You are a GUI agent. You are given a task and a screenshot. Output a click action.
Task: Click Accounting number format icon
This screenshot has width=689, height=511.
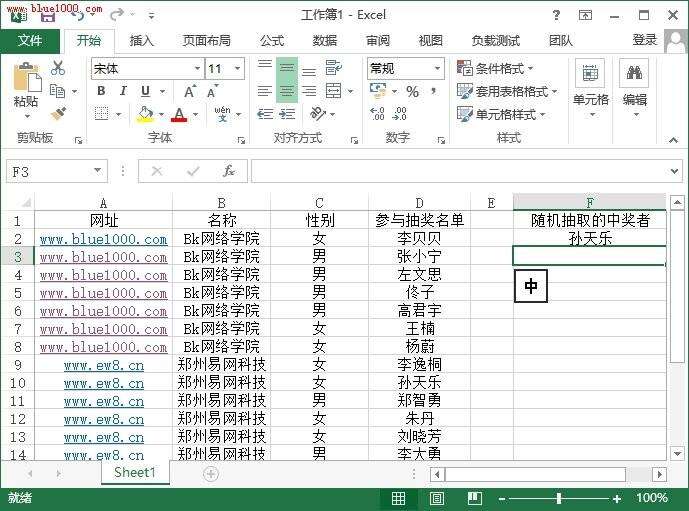click(x=378, y=91)
